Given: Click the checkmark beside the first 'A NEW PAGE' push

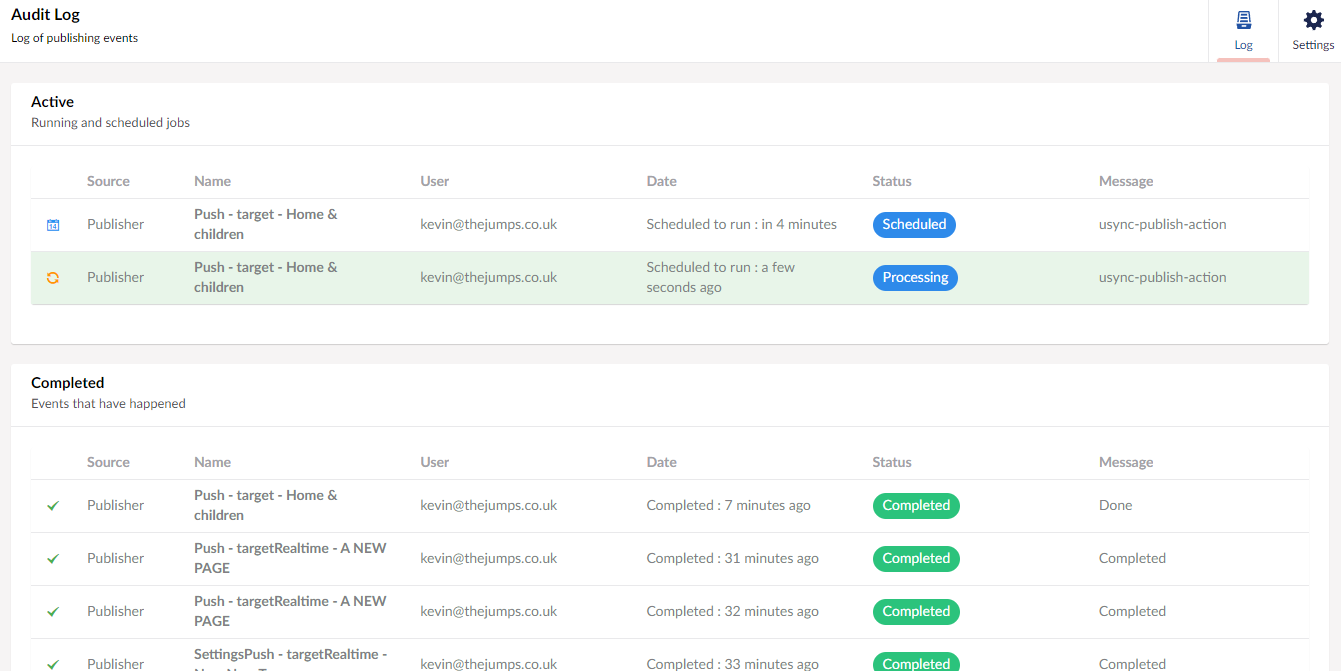Looking at the screenshot, I should [x=53, y=558].
